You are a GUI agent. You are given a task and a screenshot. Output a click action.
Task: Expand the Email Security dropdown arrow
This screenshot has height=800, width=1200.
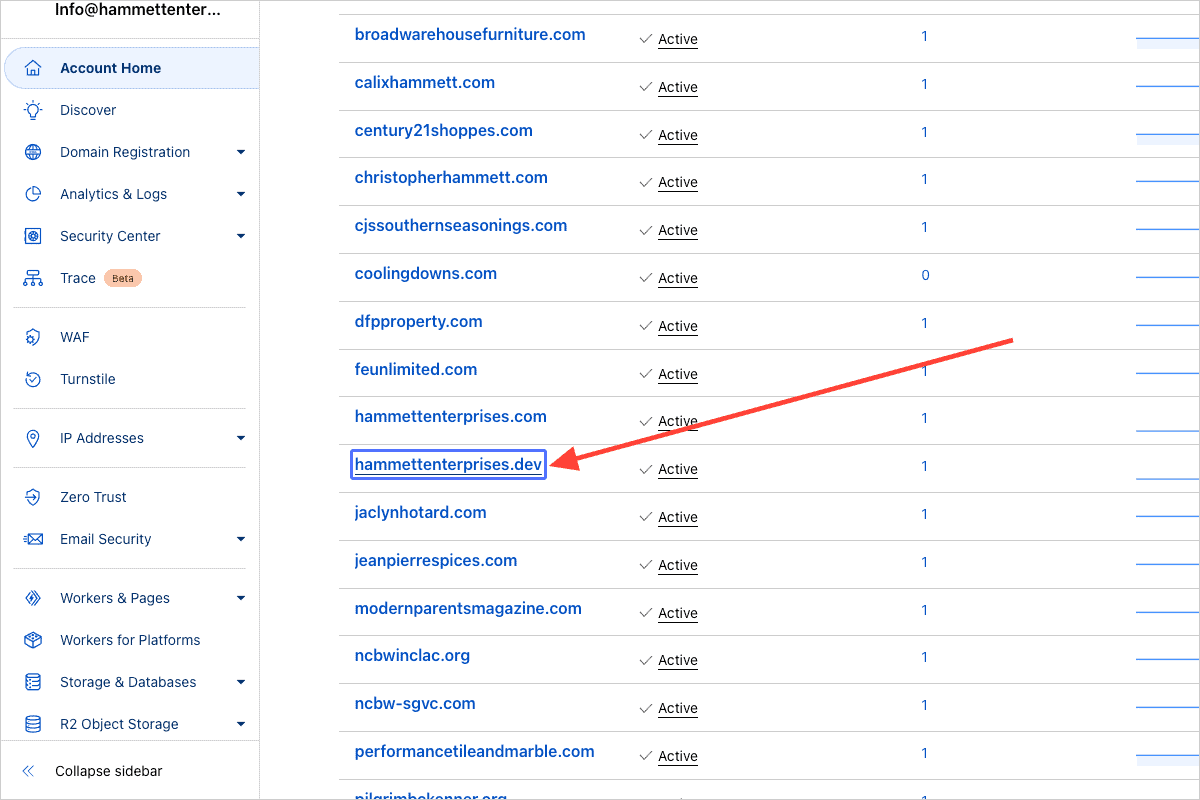[x=240, y=539]
